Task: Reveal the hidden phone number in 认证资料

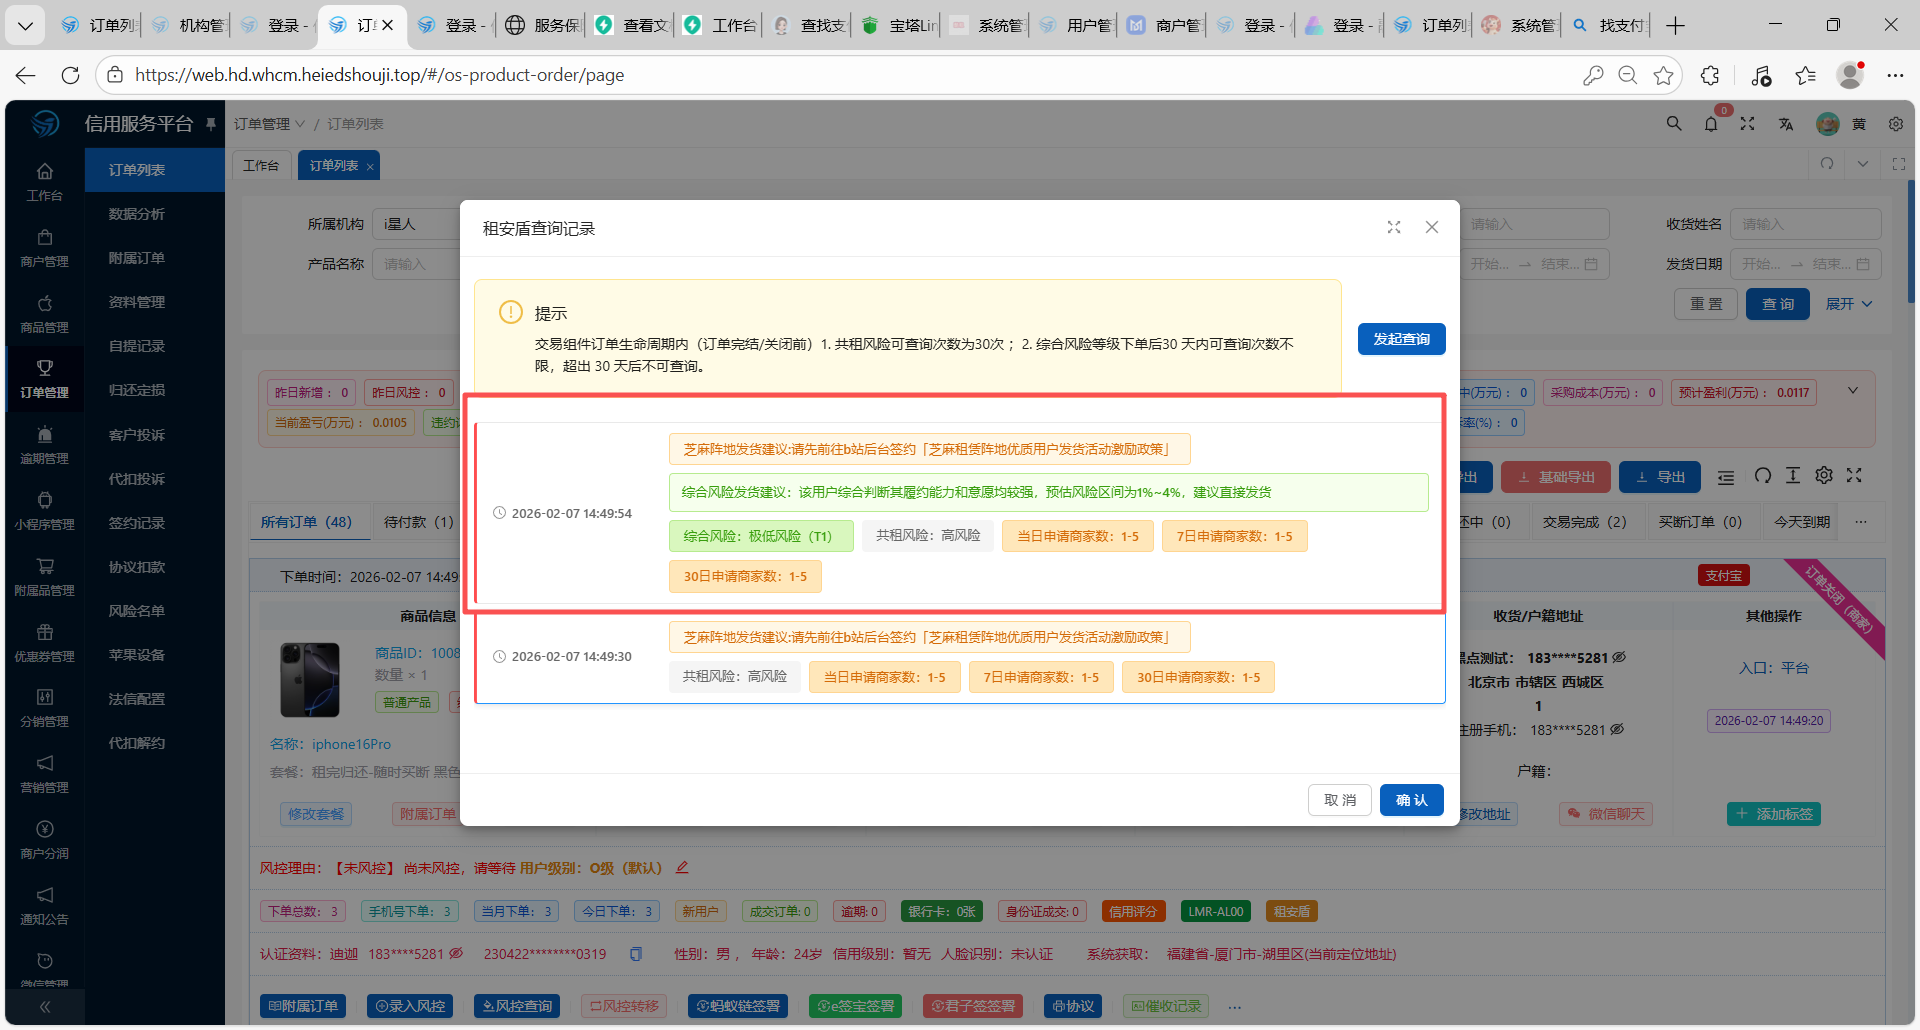Action: (x=456, y=954)
